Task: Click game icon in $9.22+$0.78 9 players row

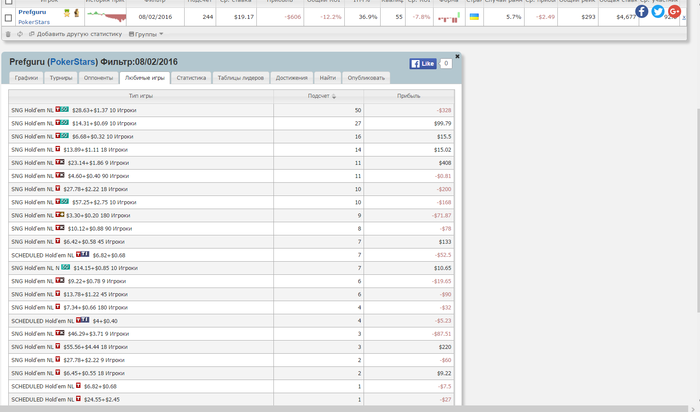Action: click(60, 281)
